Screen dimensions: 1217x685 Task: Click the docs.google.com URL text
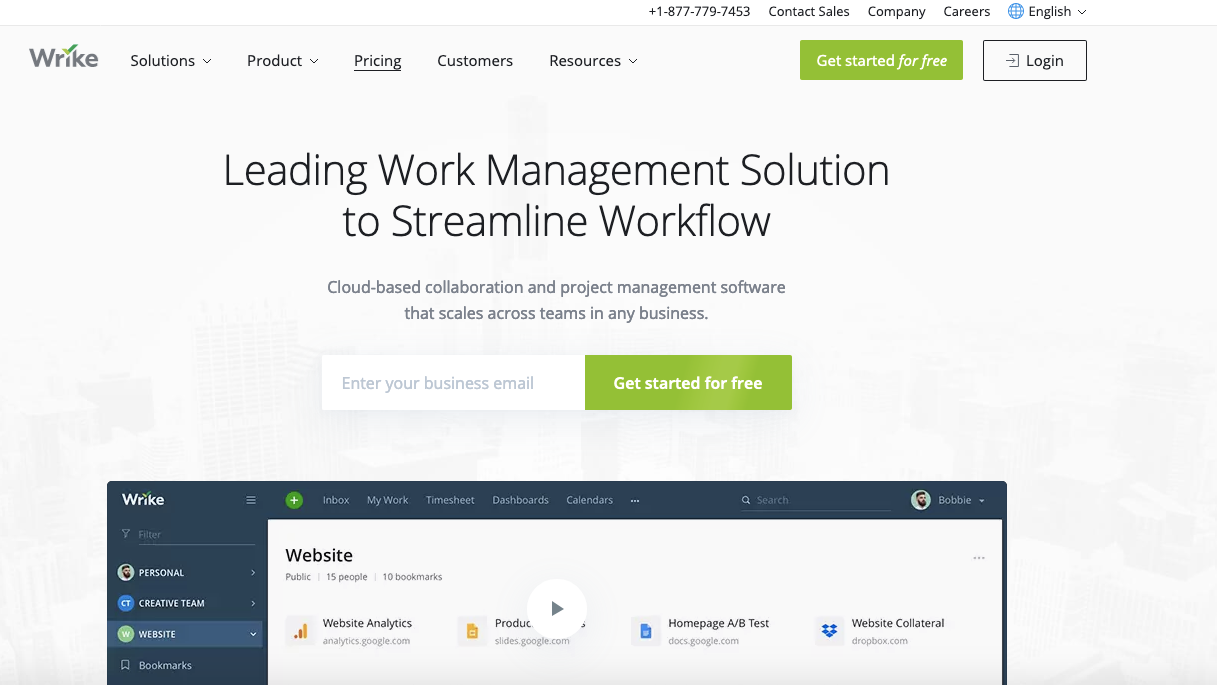704,641
